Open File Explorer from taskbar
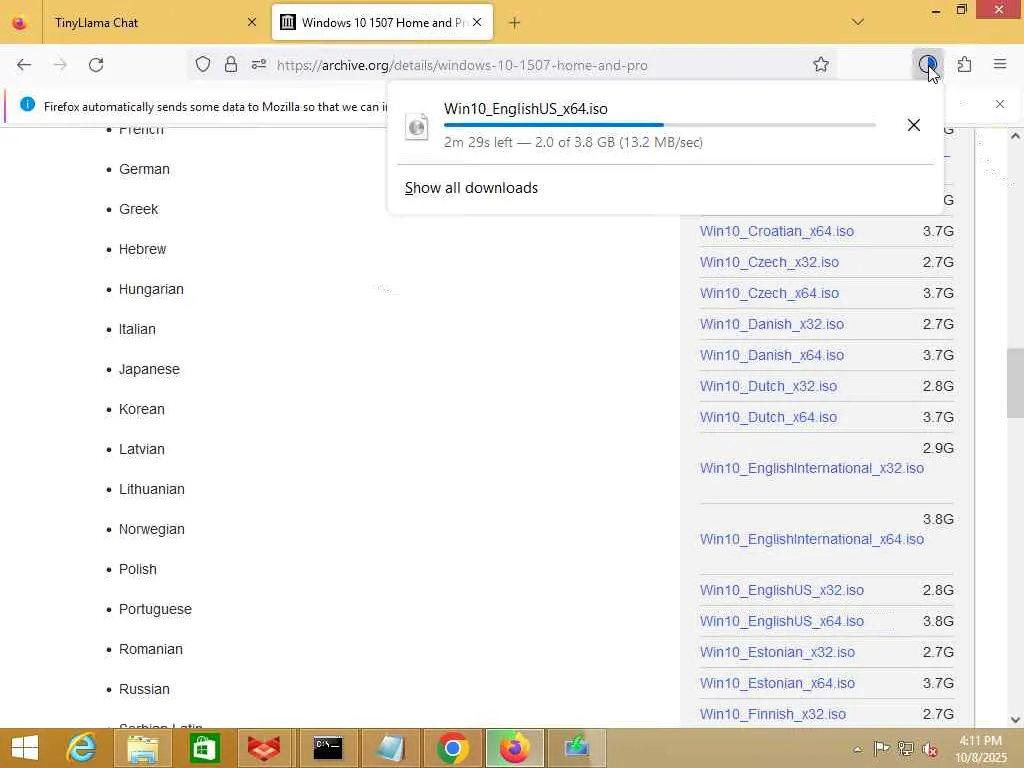The height and width of the screenshot is (768, 1024). 143,748
